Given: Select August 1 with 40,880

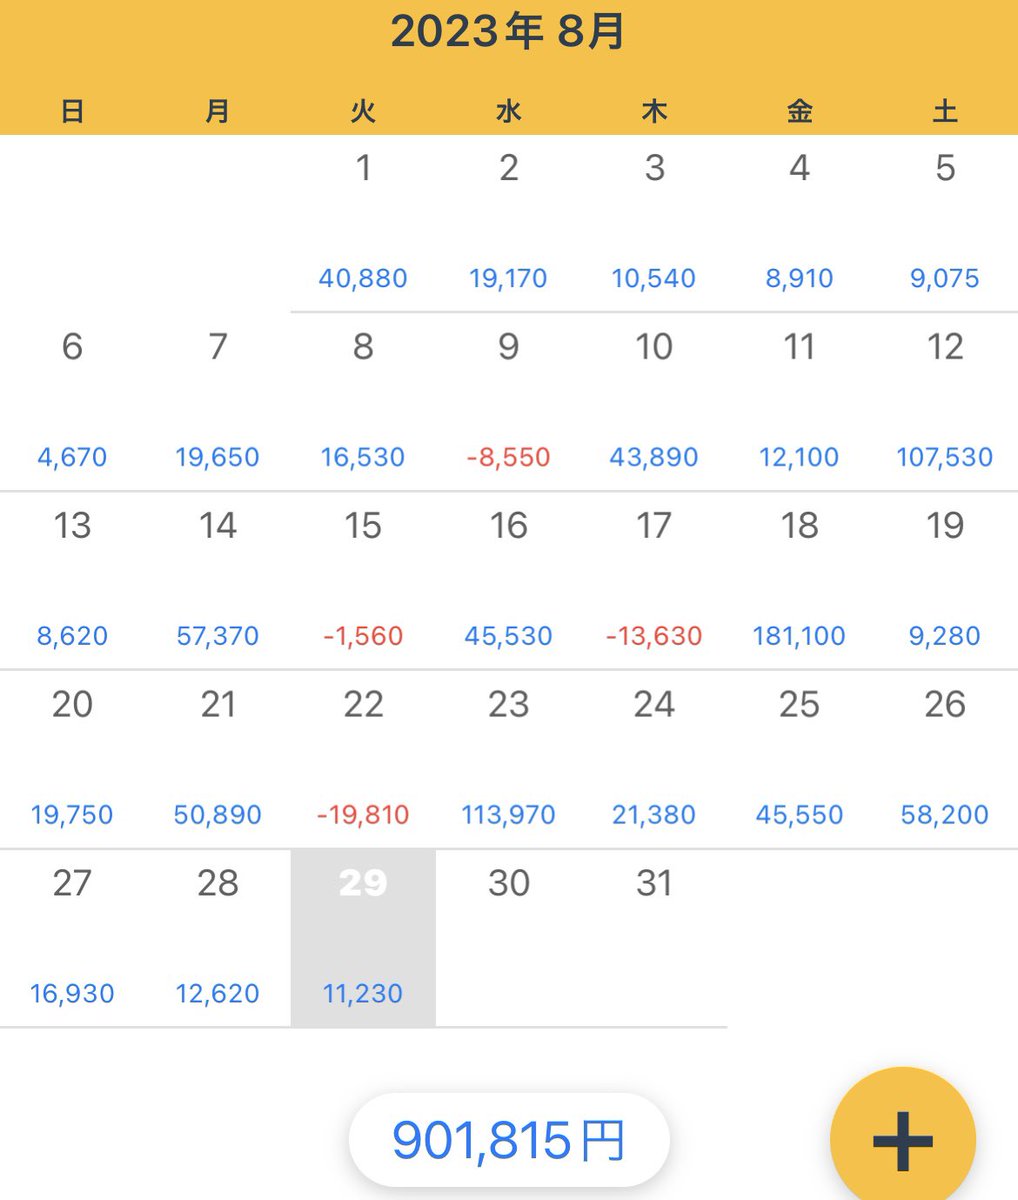Looking at the screenshot, I should (363, 222).
